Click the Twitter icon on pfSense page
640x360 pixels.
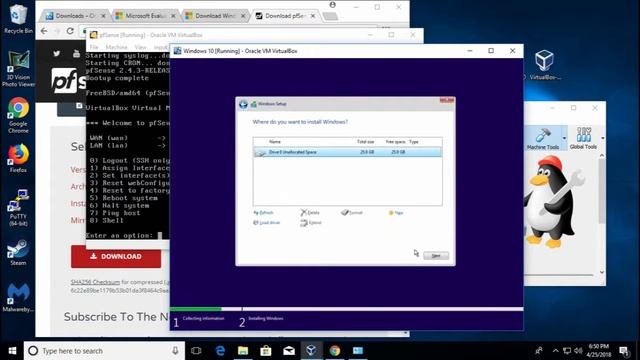pos(56,53)
